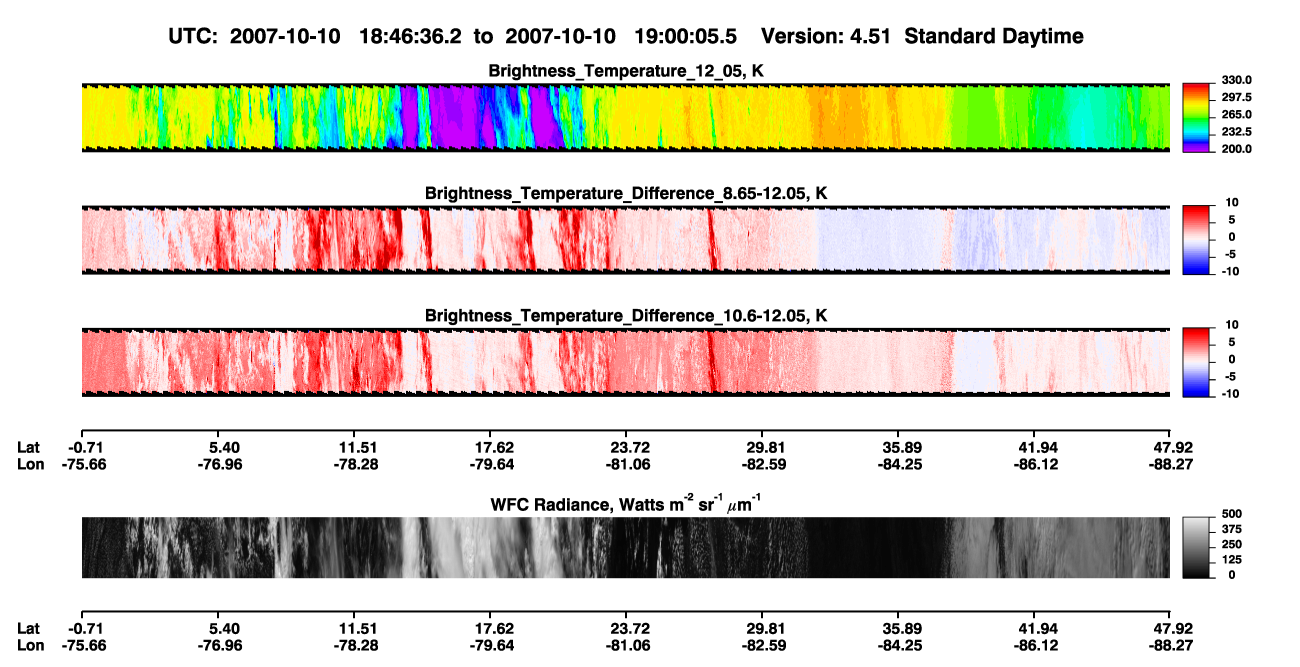Click latitude '29.81' above the WFC panel
The width and height of the screenshot is (1300, 667).
[x=762, y=447]
